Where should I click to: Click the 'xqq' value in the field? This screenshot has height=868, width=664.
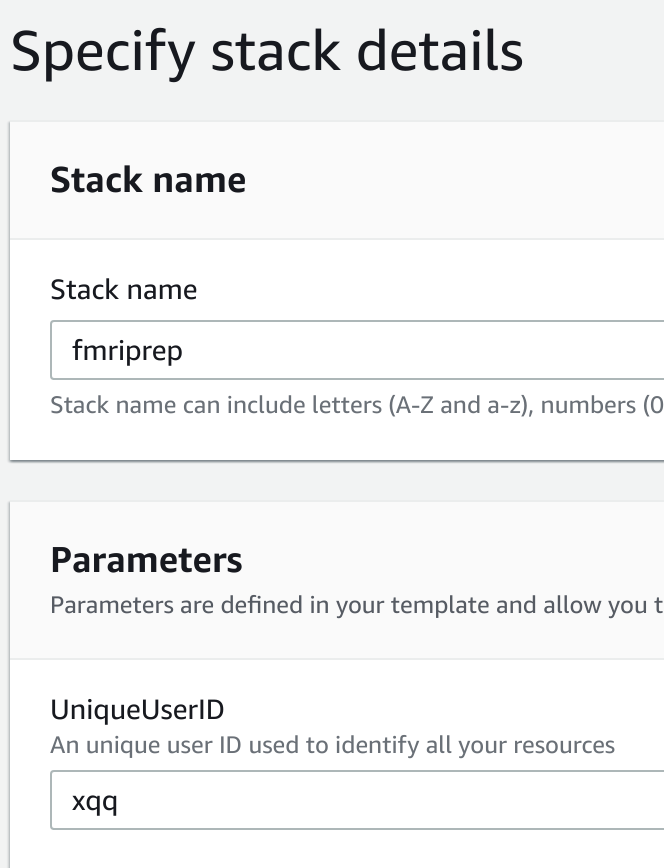point(95,801)
